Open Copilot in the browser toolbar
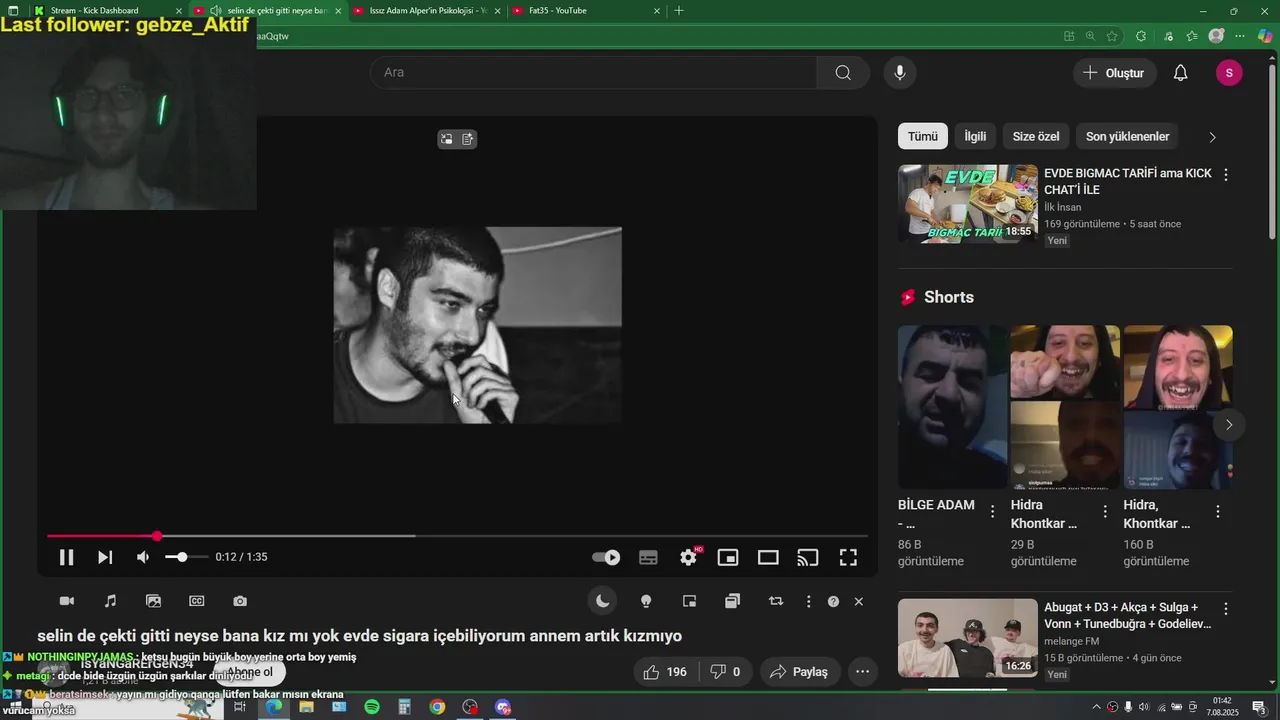The height and width of the screenshot is (720, 1280). click(x=1266, y=36)
